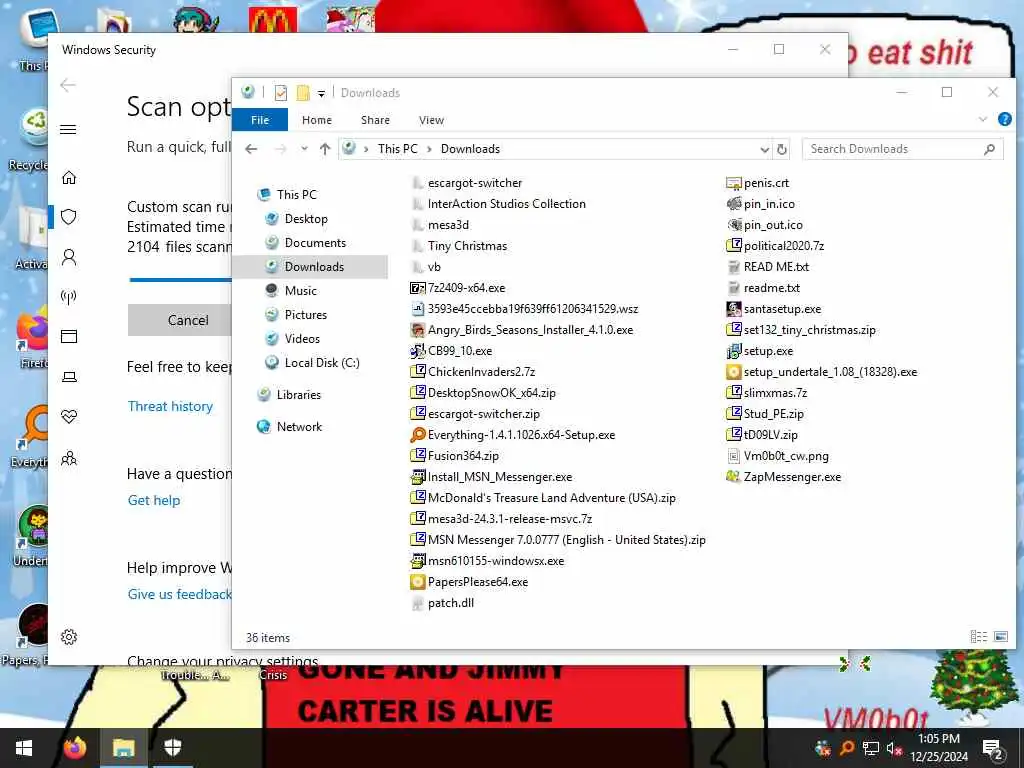Open the Windows Start menu

[24, 748]
